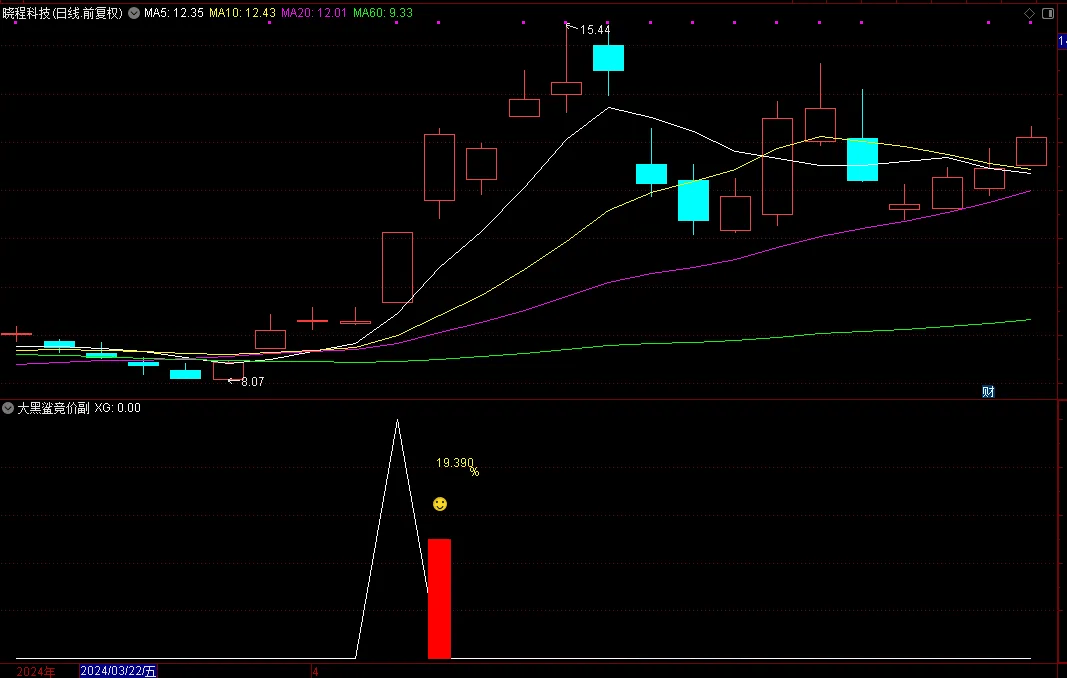The width and height of the screenshot is (1067, 678).
Task: Click the 2024/03/22/五 date label
Action: tap(118, 671)
